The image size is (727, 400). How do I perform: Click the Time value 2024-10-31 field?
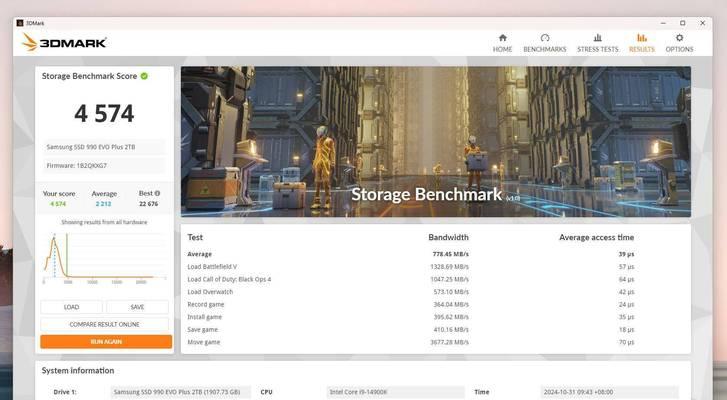(x=609, y=392)
